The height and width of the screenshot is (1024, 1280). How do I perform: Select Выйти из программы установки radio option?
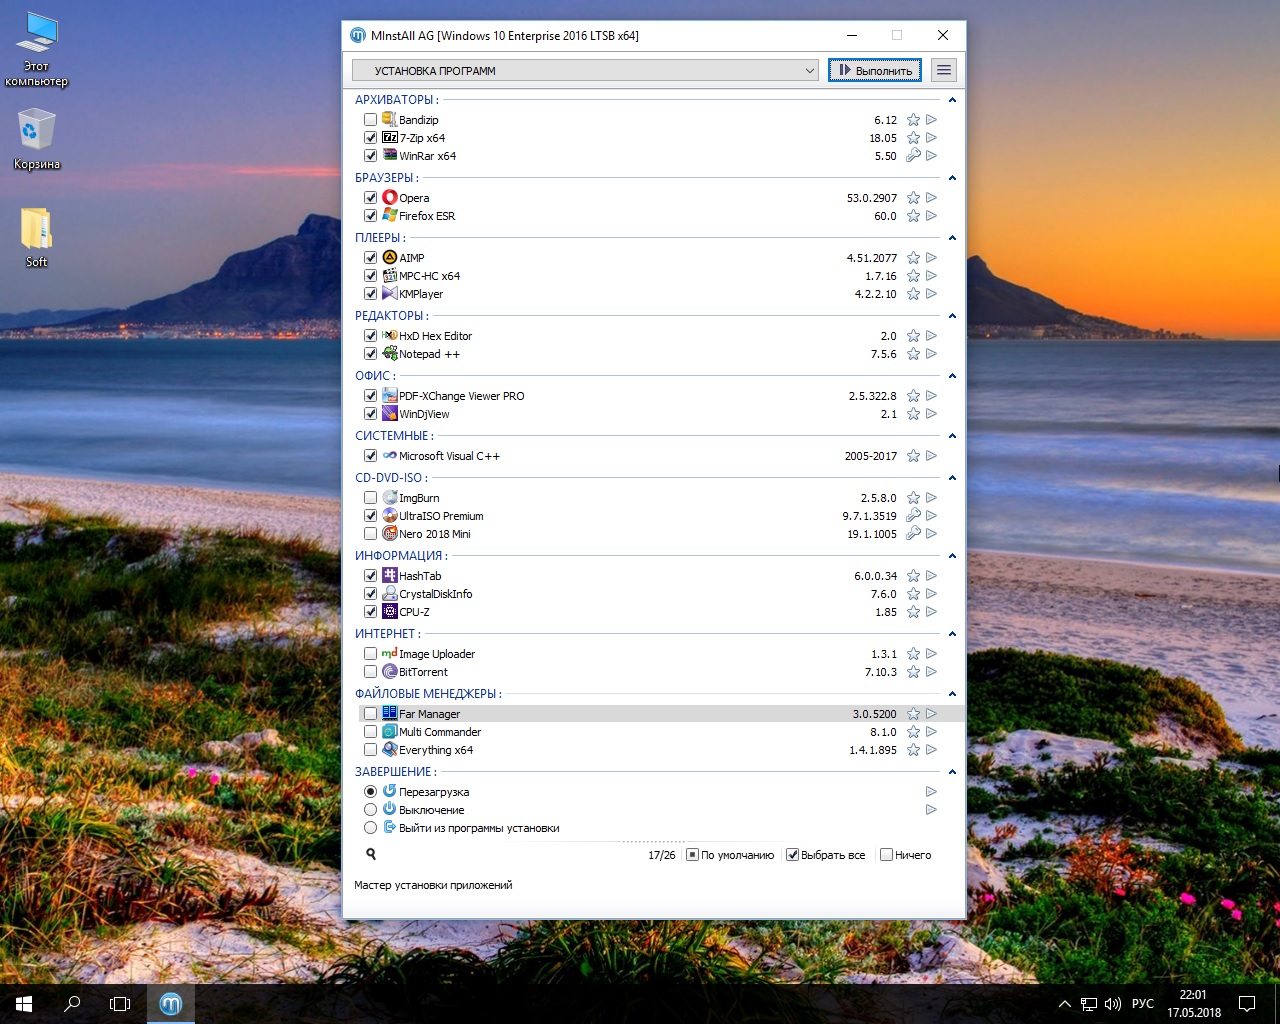pyautogui.click(x=370, y=828)
